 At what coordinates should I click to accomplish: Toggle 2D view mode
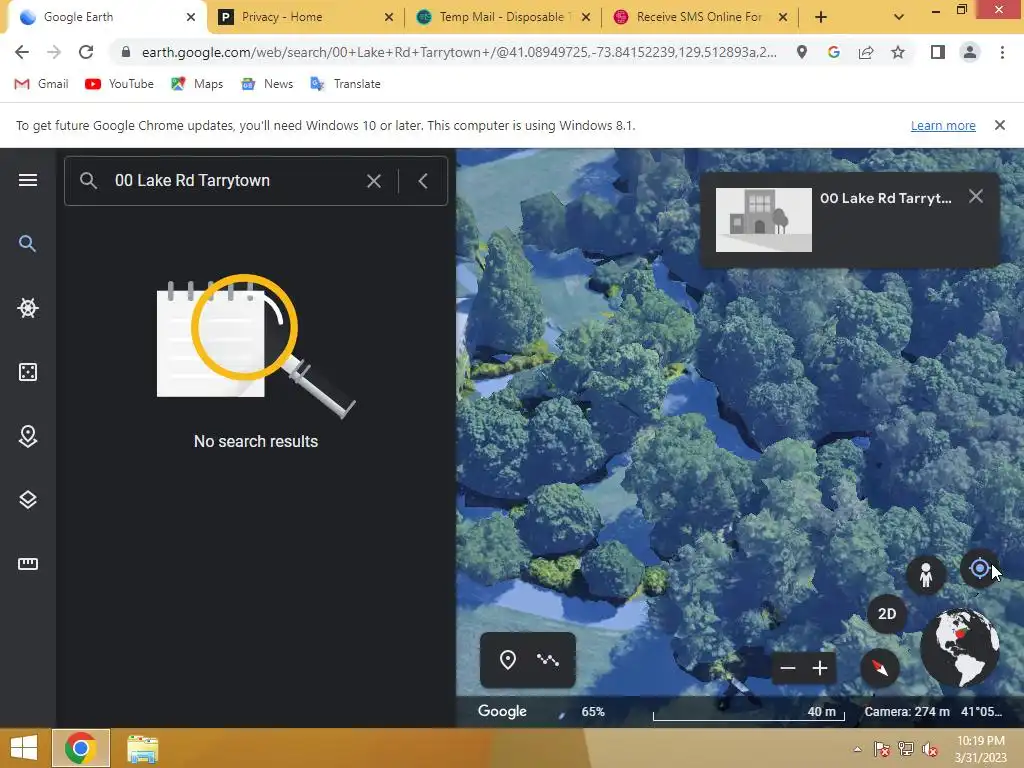pyautogui.click(x=887, y=614)
